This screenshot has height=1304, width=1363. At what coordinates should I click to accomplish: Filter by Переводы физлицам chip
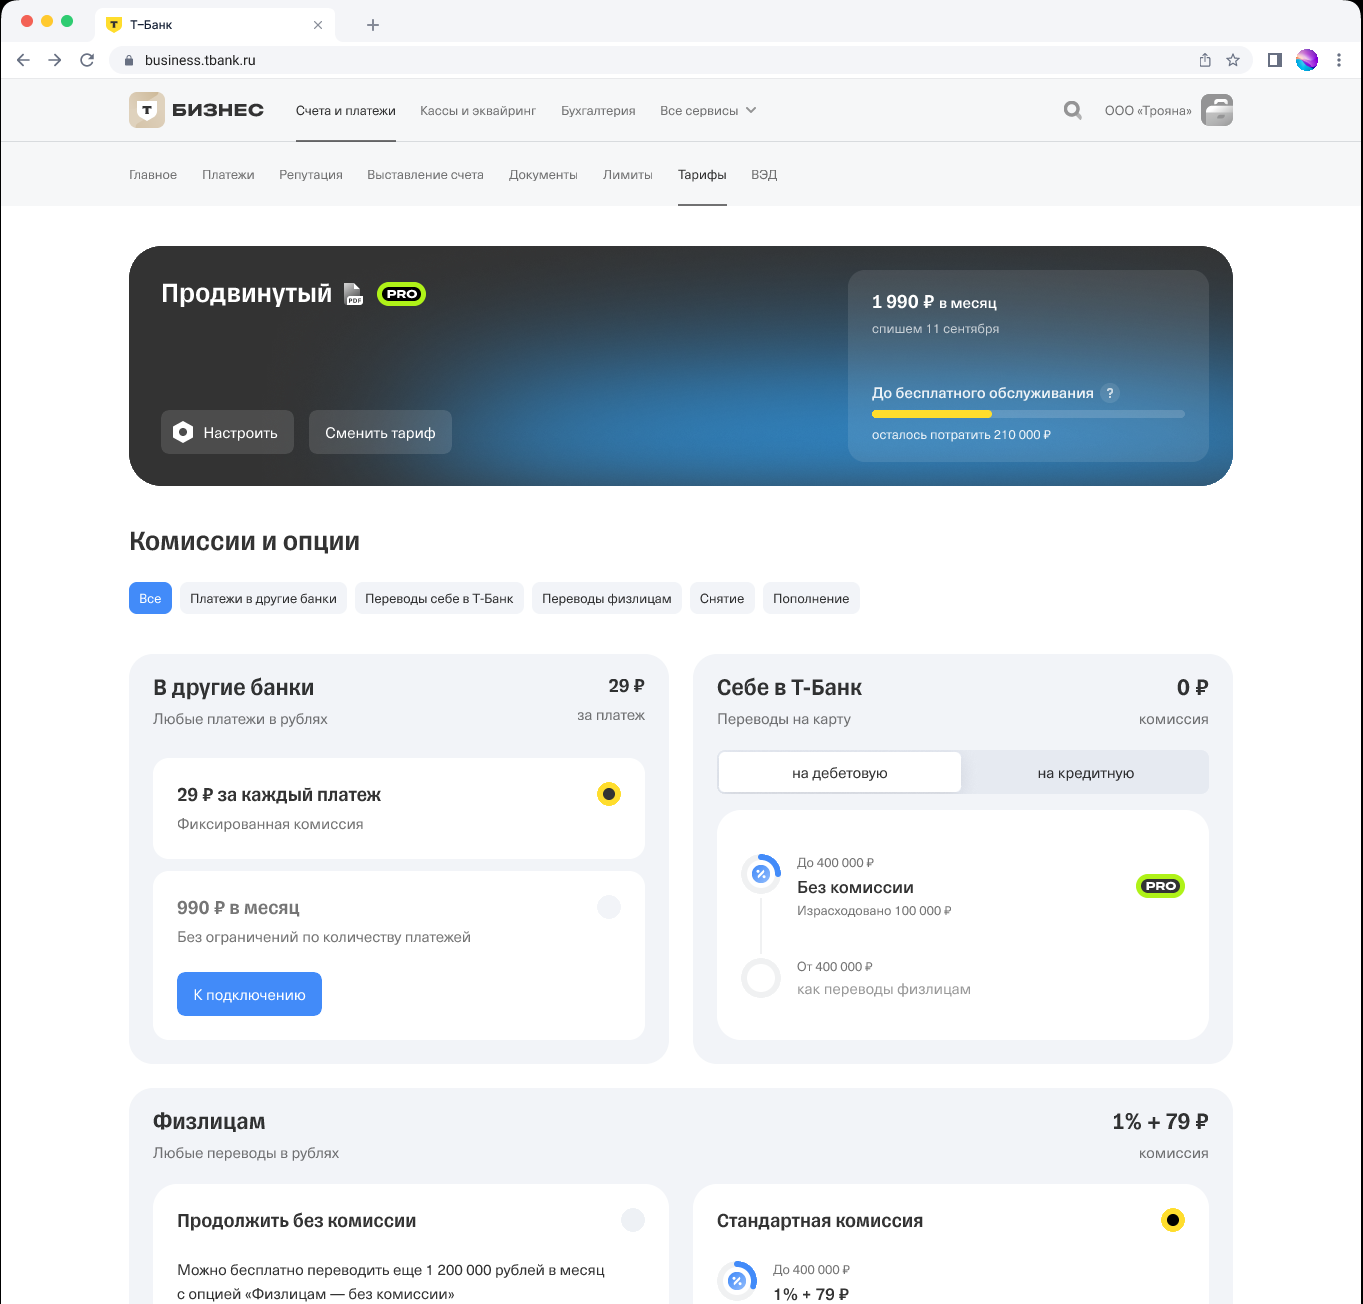607,598
